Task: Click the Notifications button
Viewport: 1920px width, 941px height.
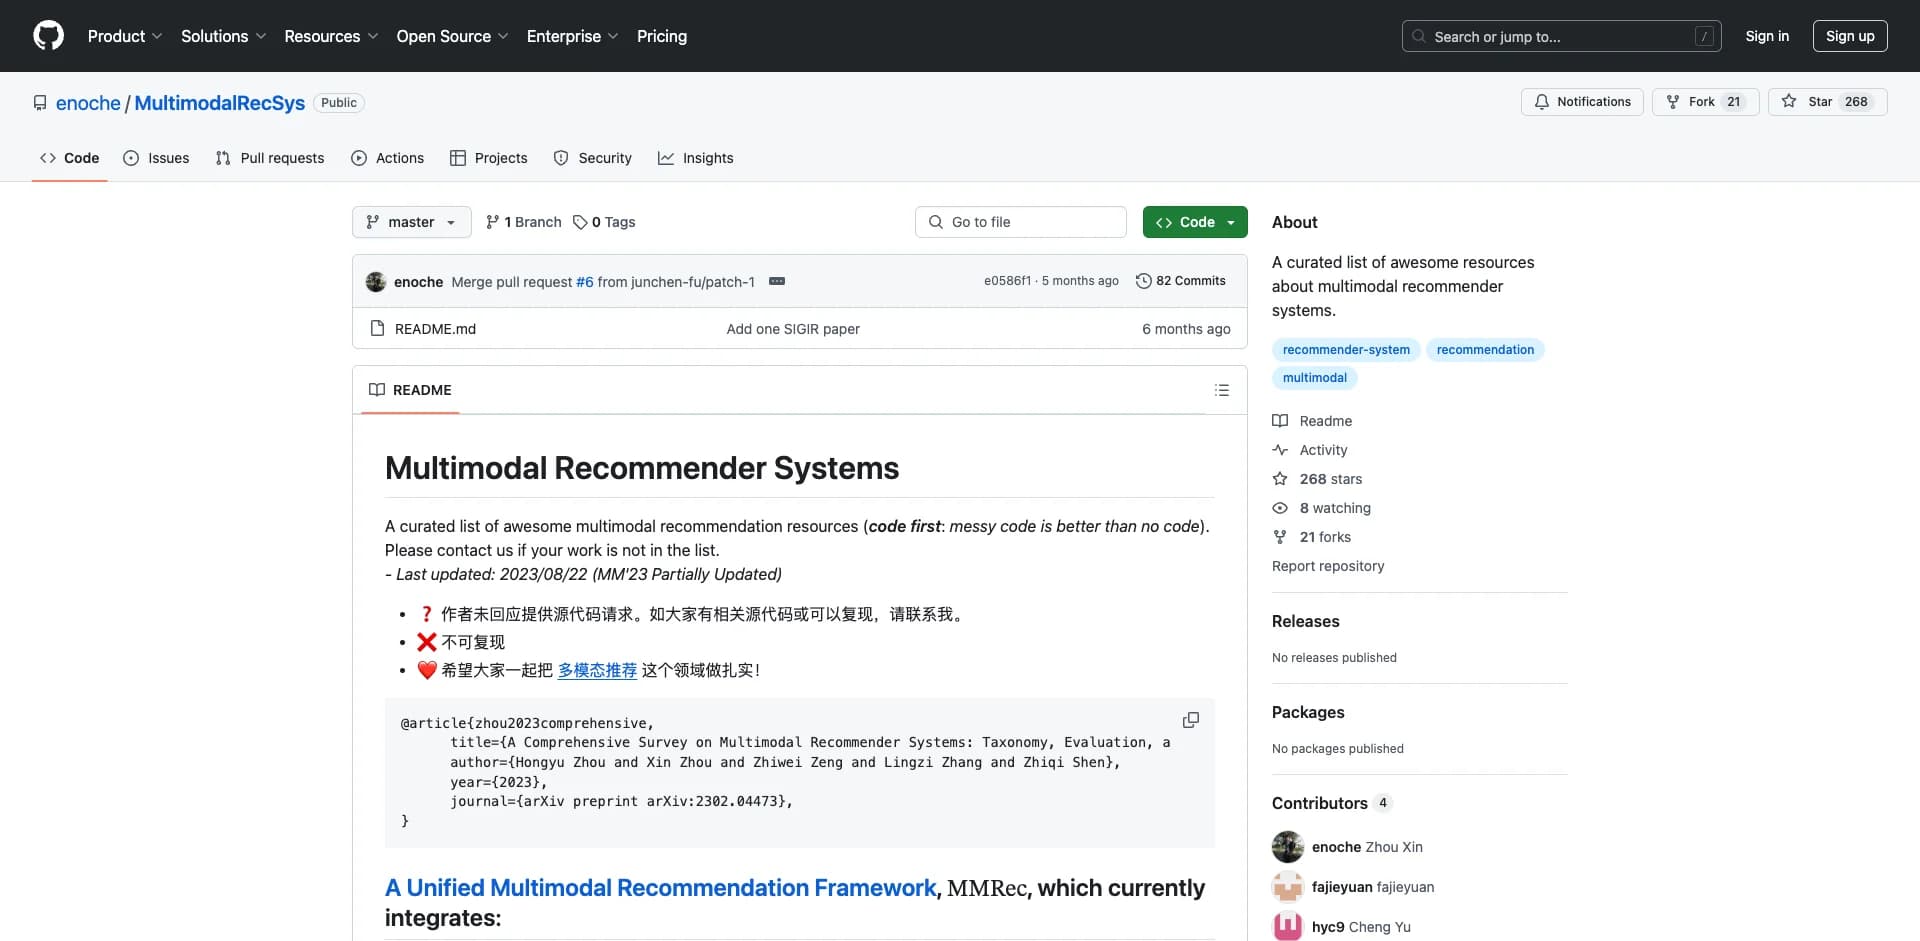Action: pyautogui.click(x=1582, y=102)
